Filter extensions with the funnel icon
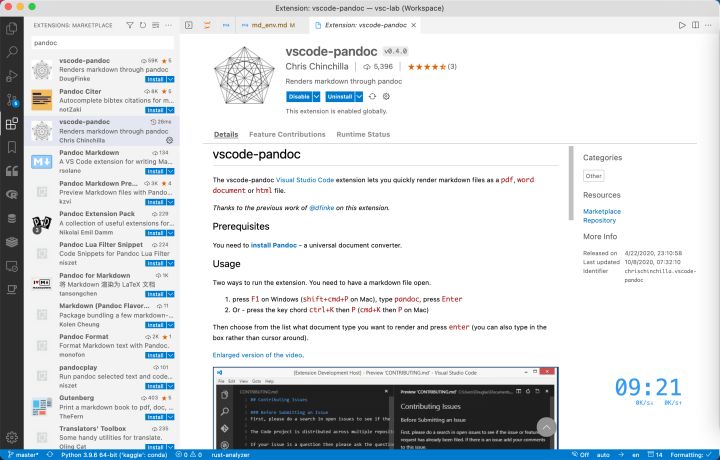 click(x=130, y=25)
